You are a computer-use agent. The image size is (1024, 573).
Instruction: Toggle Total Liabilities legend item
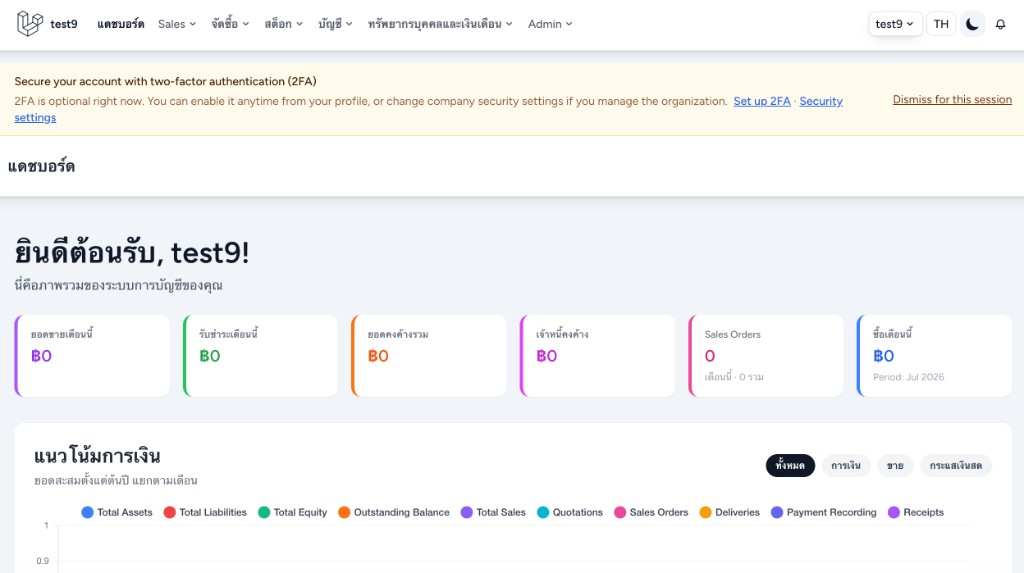coord(205,512)
